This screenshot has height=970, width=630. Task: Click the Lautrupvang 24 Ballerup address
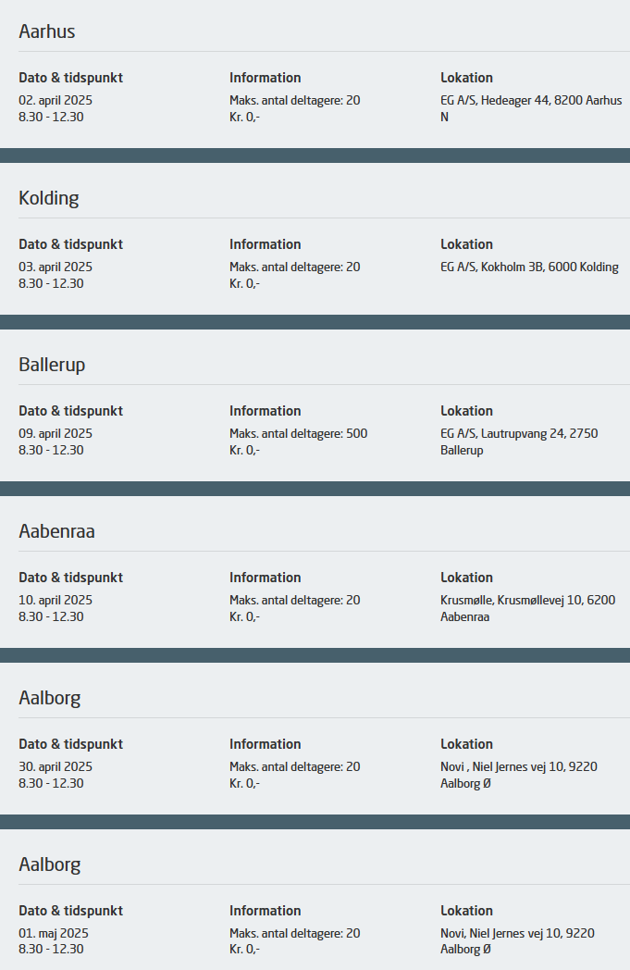532,441
